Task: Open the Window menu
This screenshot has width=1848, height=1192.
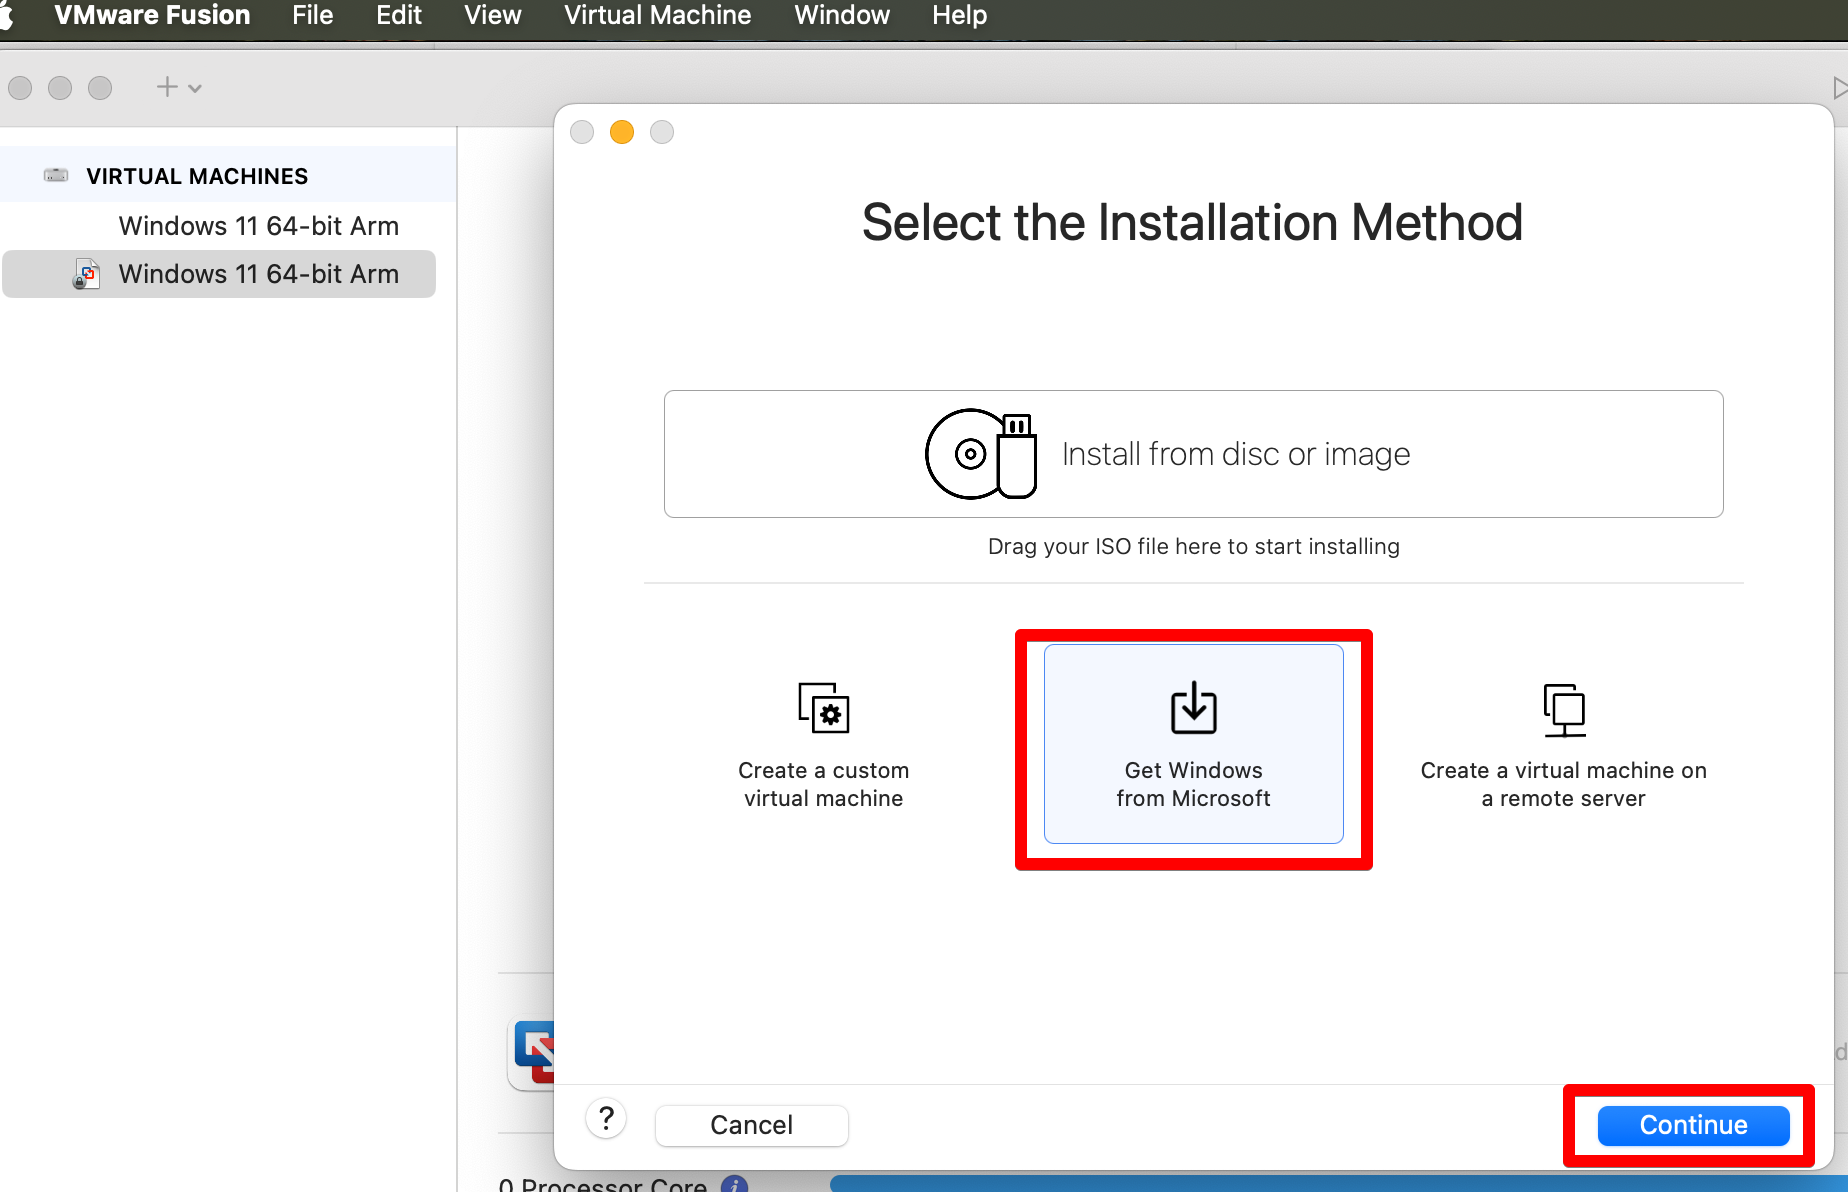Action: [842, 15]
